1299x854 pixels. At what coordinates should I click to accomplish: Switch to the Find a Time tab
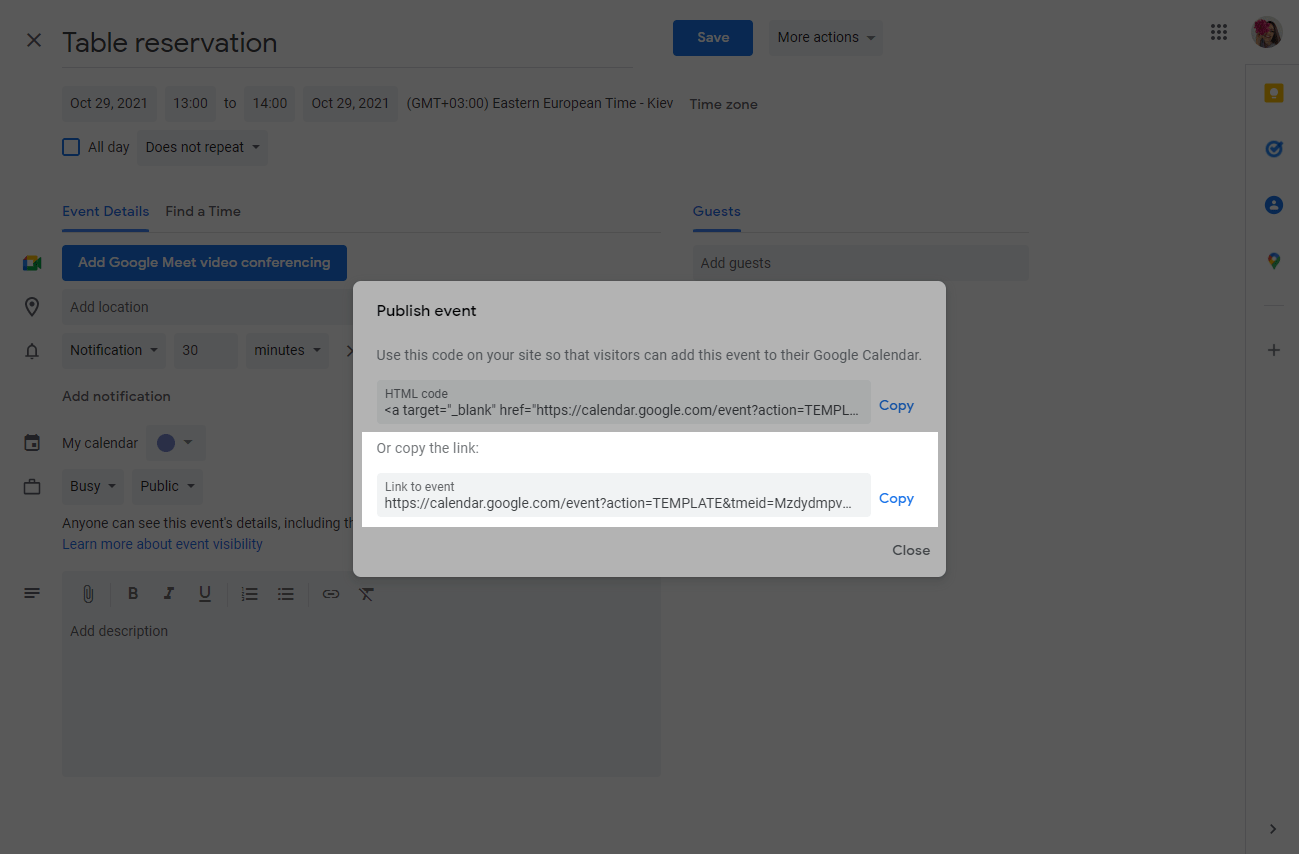[203, 211]
